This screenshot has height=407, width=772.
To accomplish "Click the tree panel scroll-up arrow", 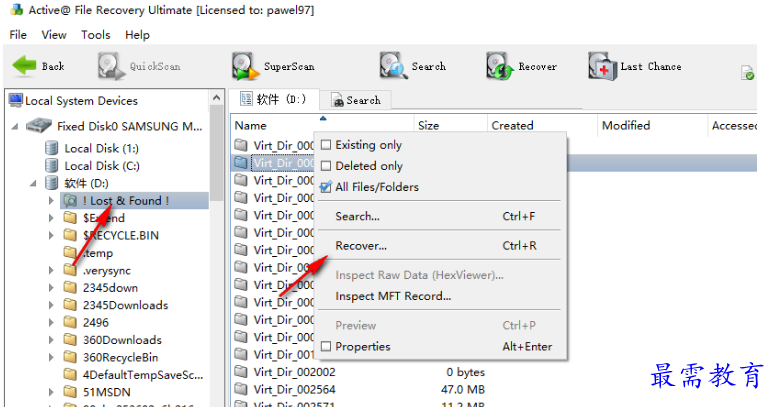I will [217, 97].
